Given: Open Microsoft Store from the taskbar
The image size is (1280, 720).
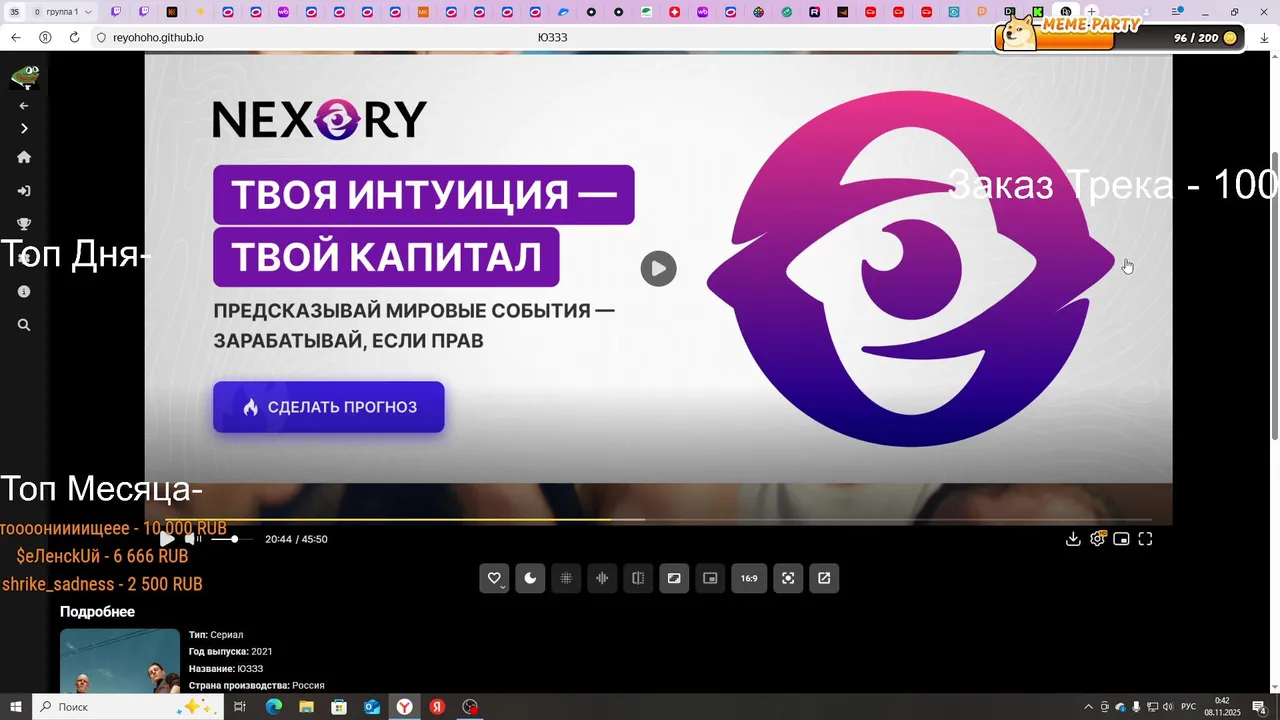Looking at the screenshot, I should tap(339, 707).
